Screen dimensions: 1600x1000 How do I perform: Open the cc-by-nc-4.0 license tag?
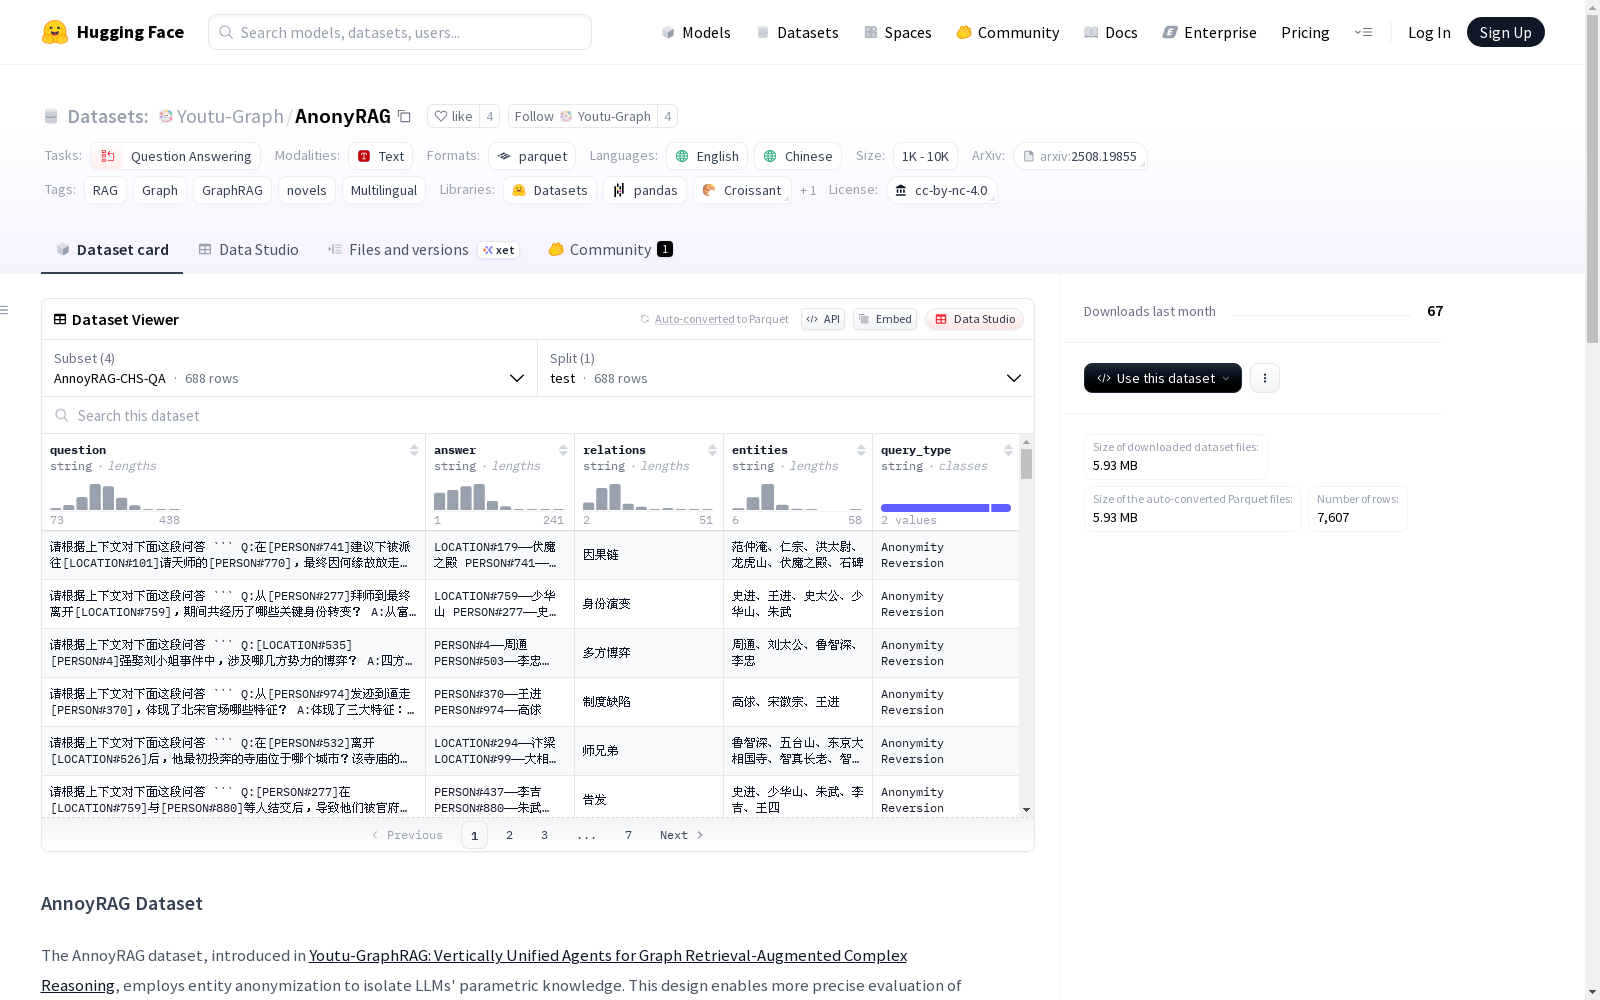pyautogui.click(x=941, y=190)
